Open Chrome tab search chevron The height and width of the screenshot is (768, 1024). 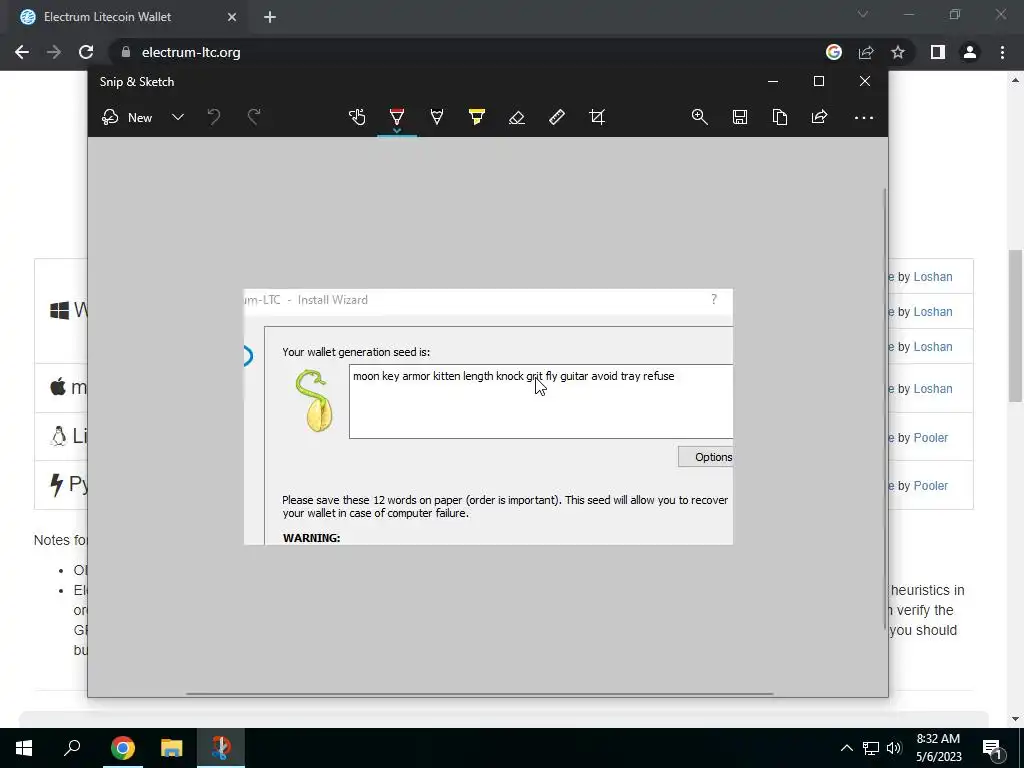coord(863,14)
